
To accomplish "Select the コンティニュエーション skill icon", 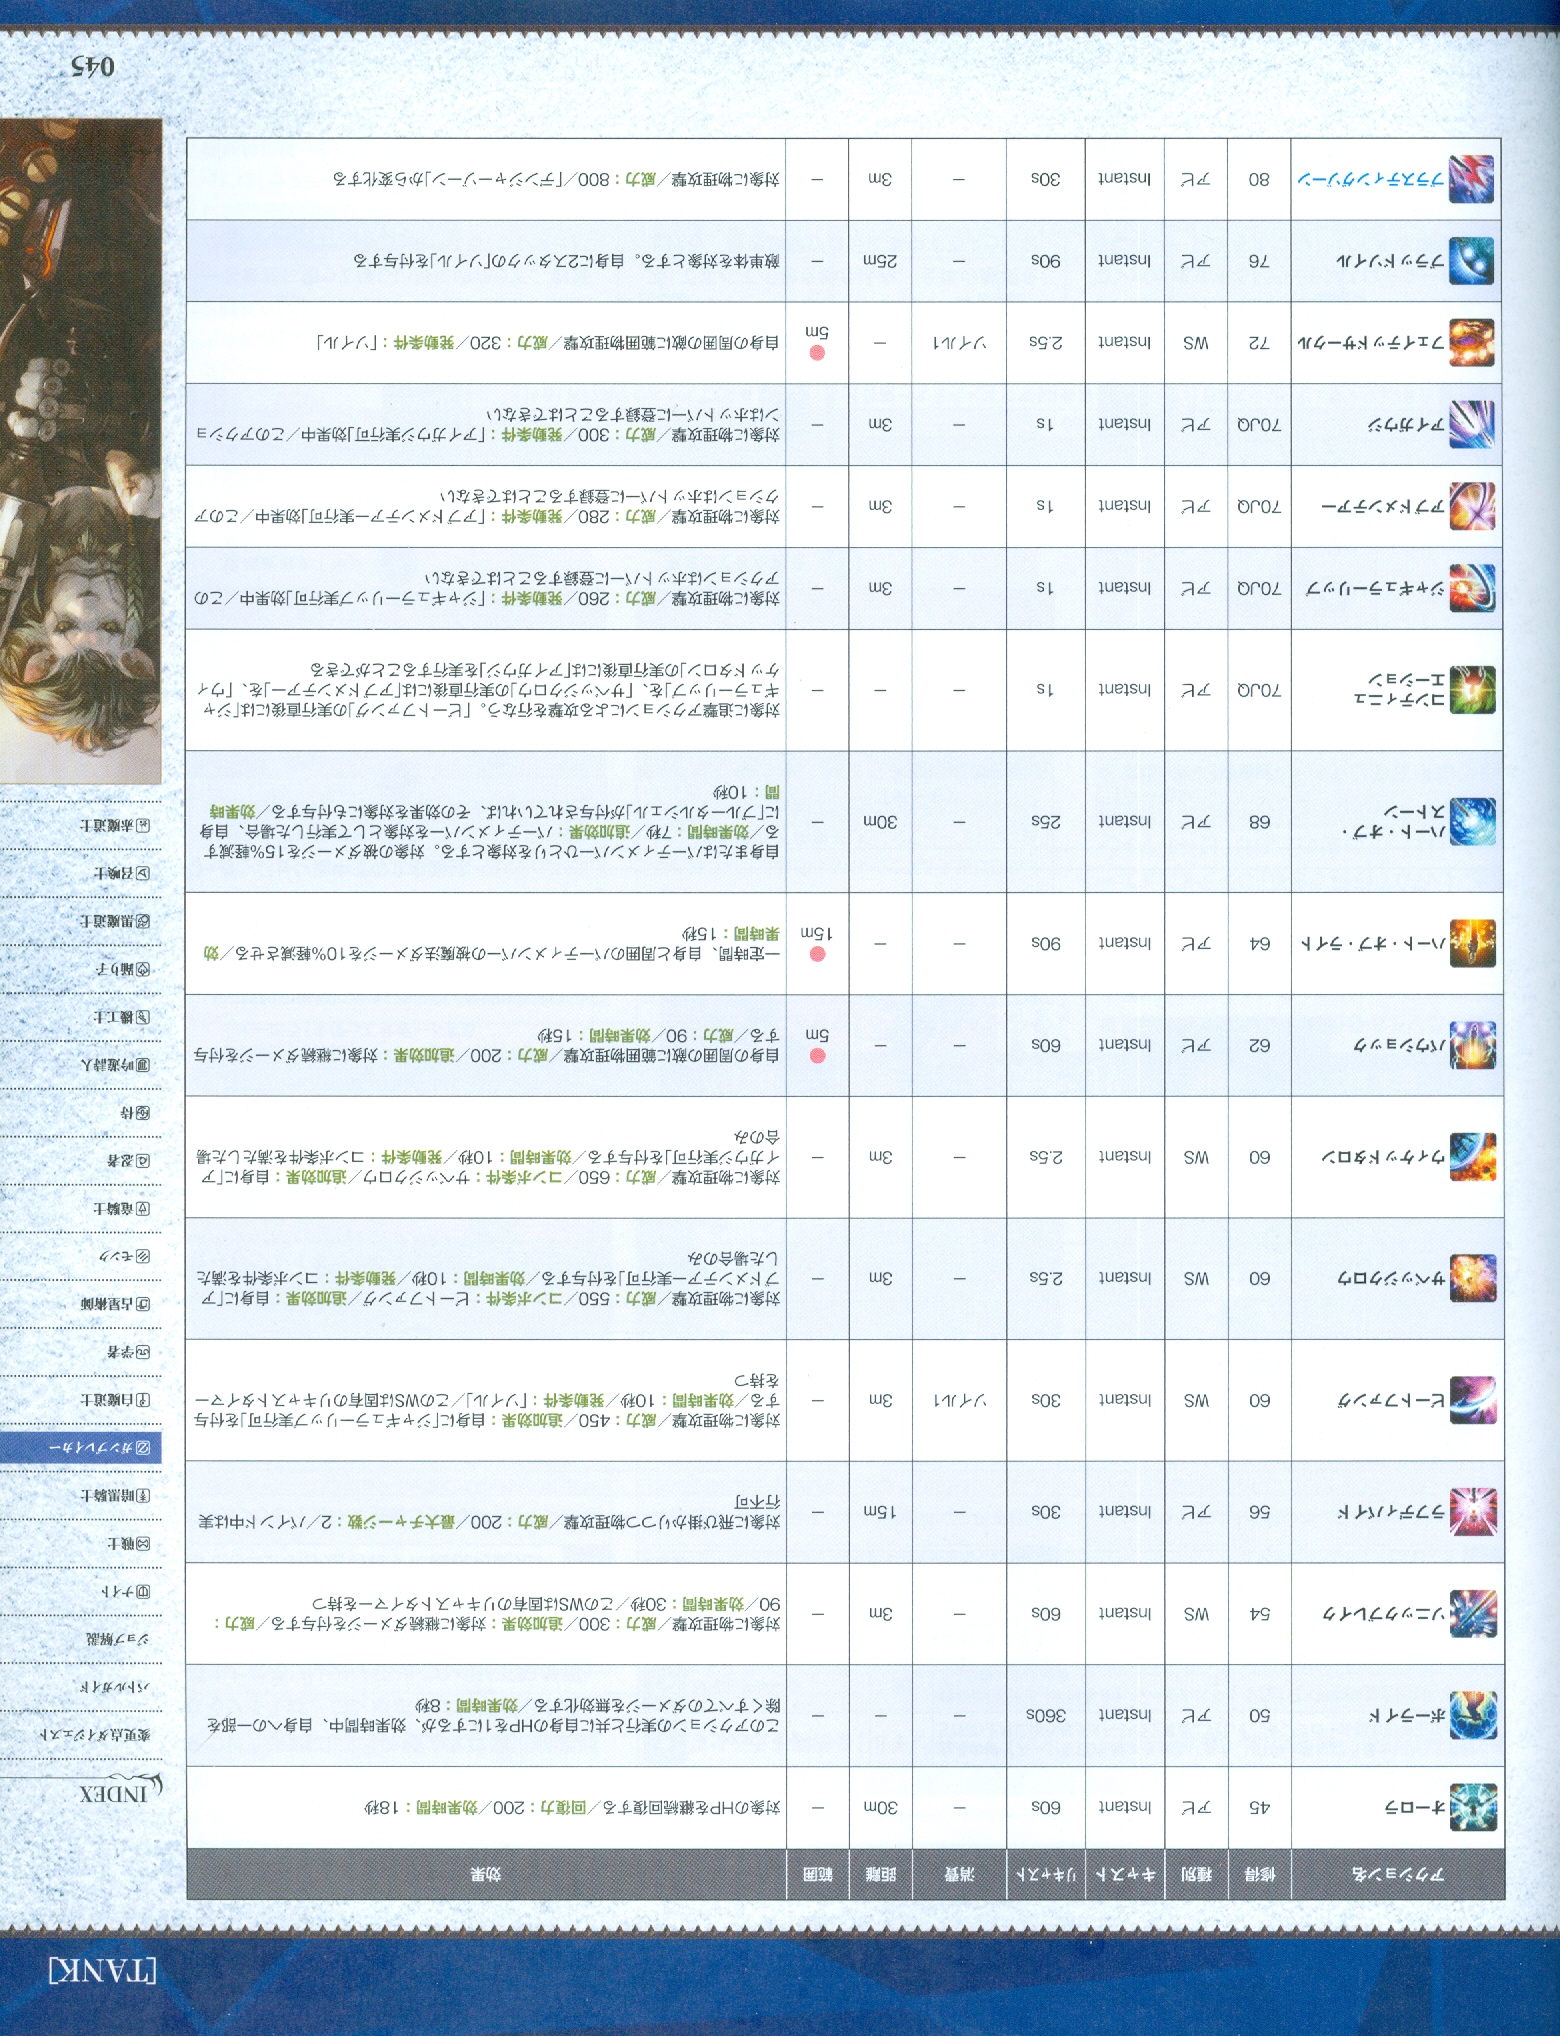I will pyautogui.click(x=1473, y=690).
